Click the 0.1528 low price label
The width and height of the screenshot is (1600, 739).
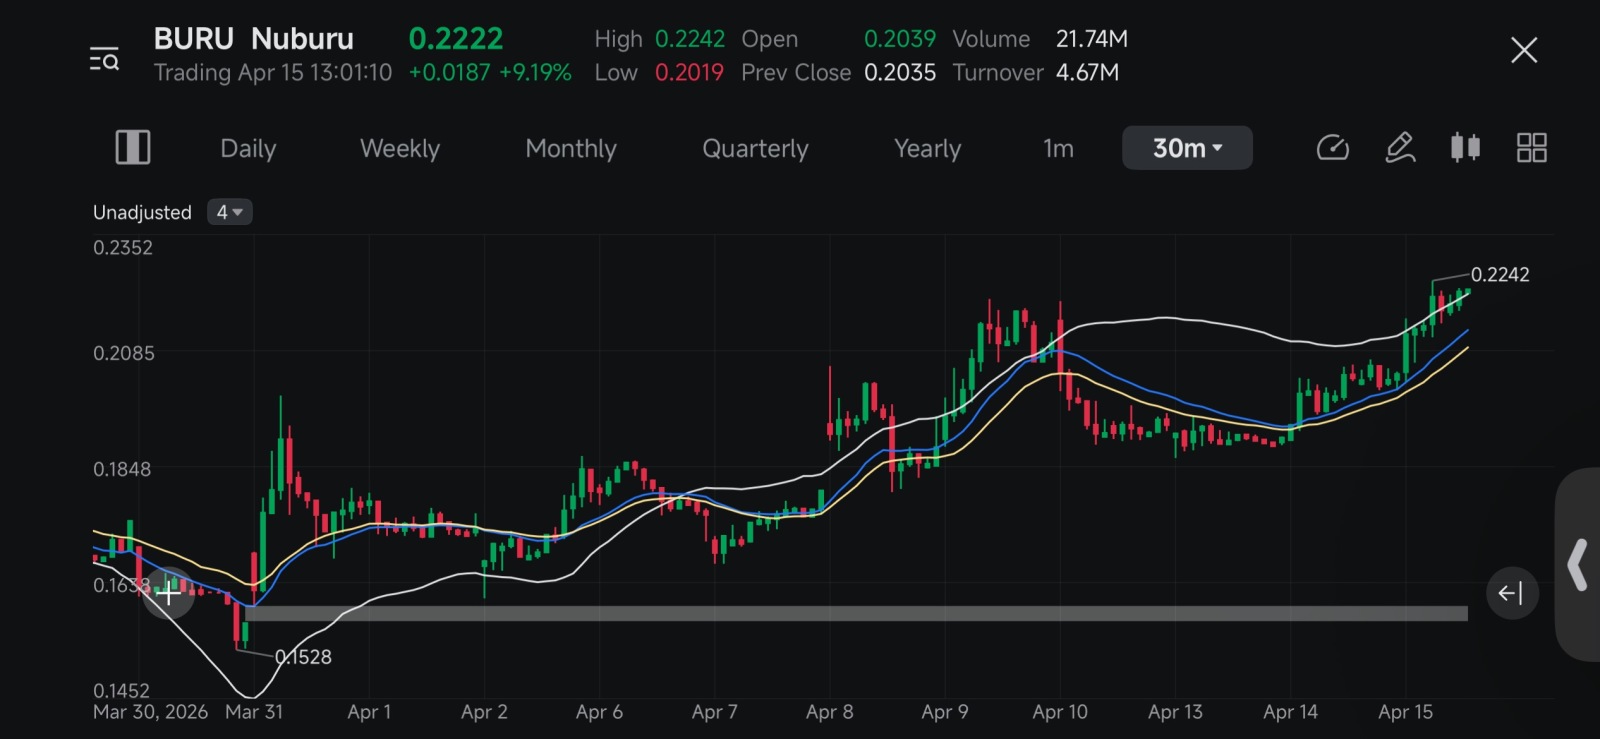pos(303,657)
